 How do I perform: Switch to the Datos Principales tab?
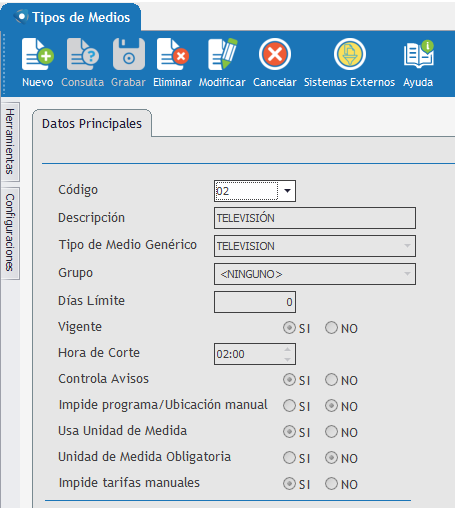92,124
